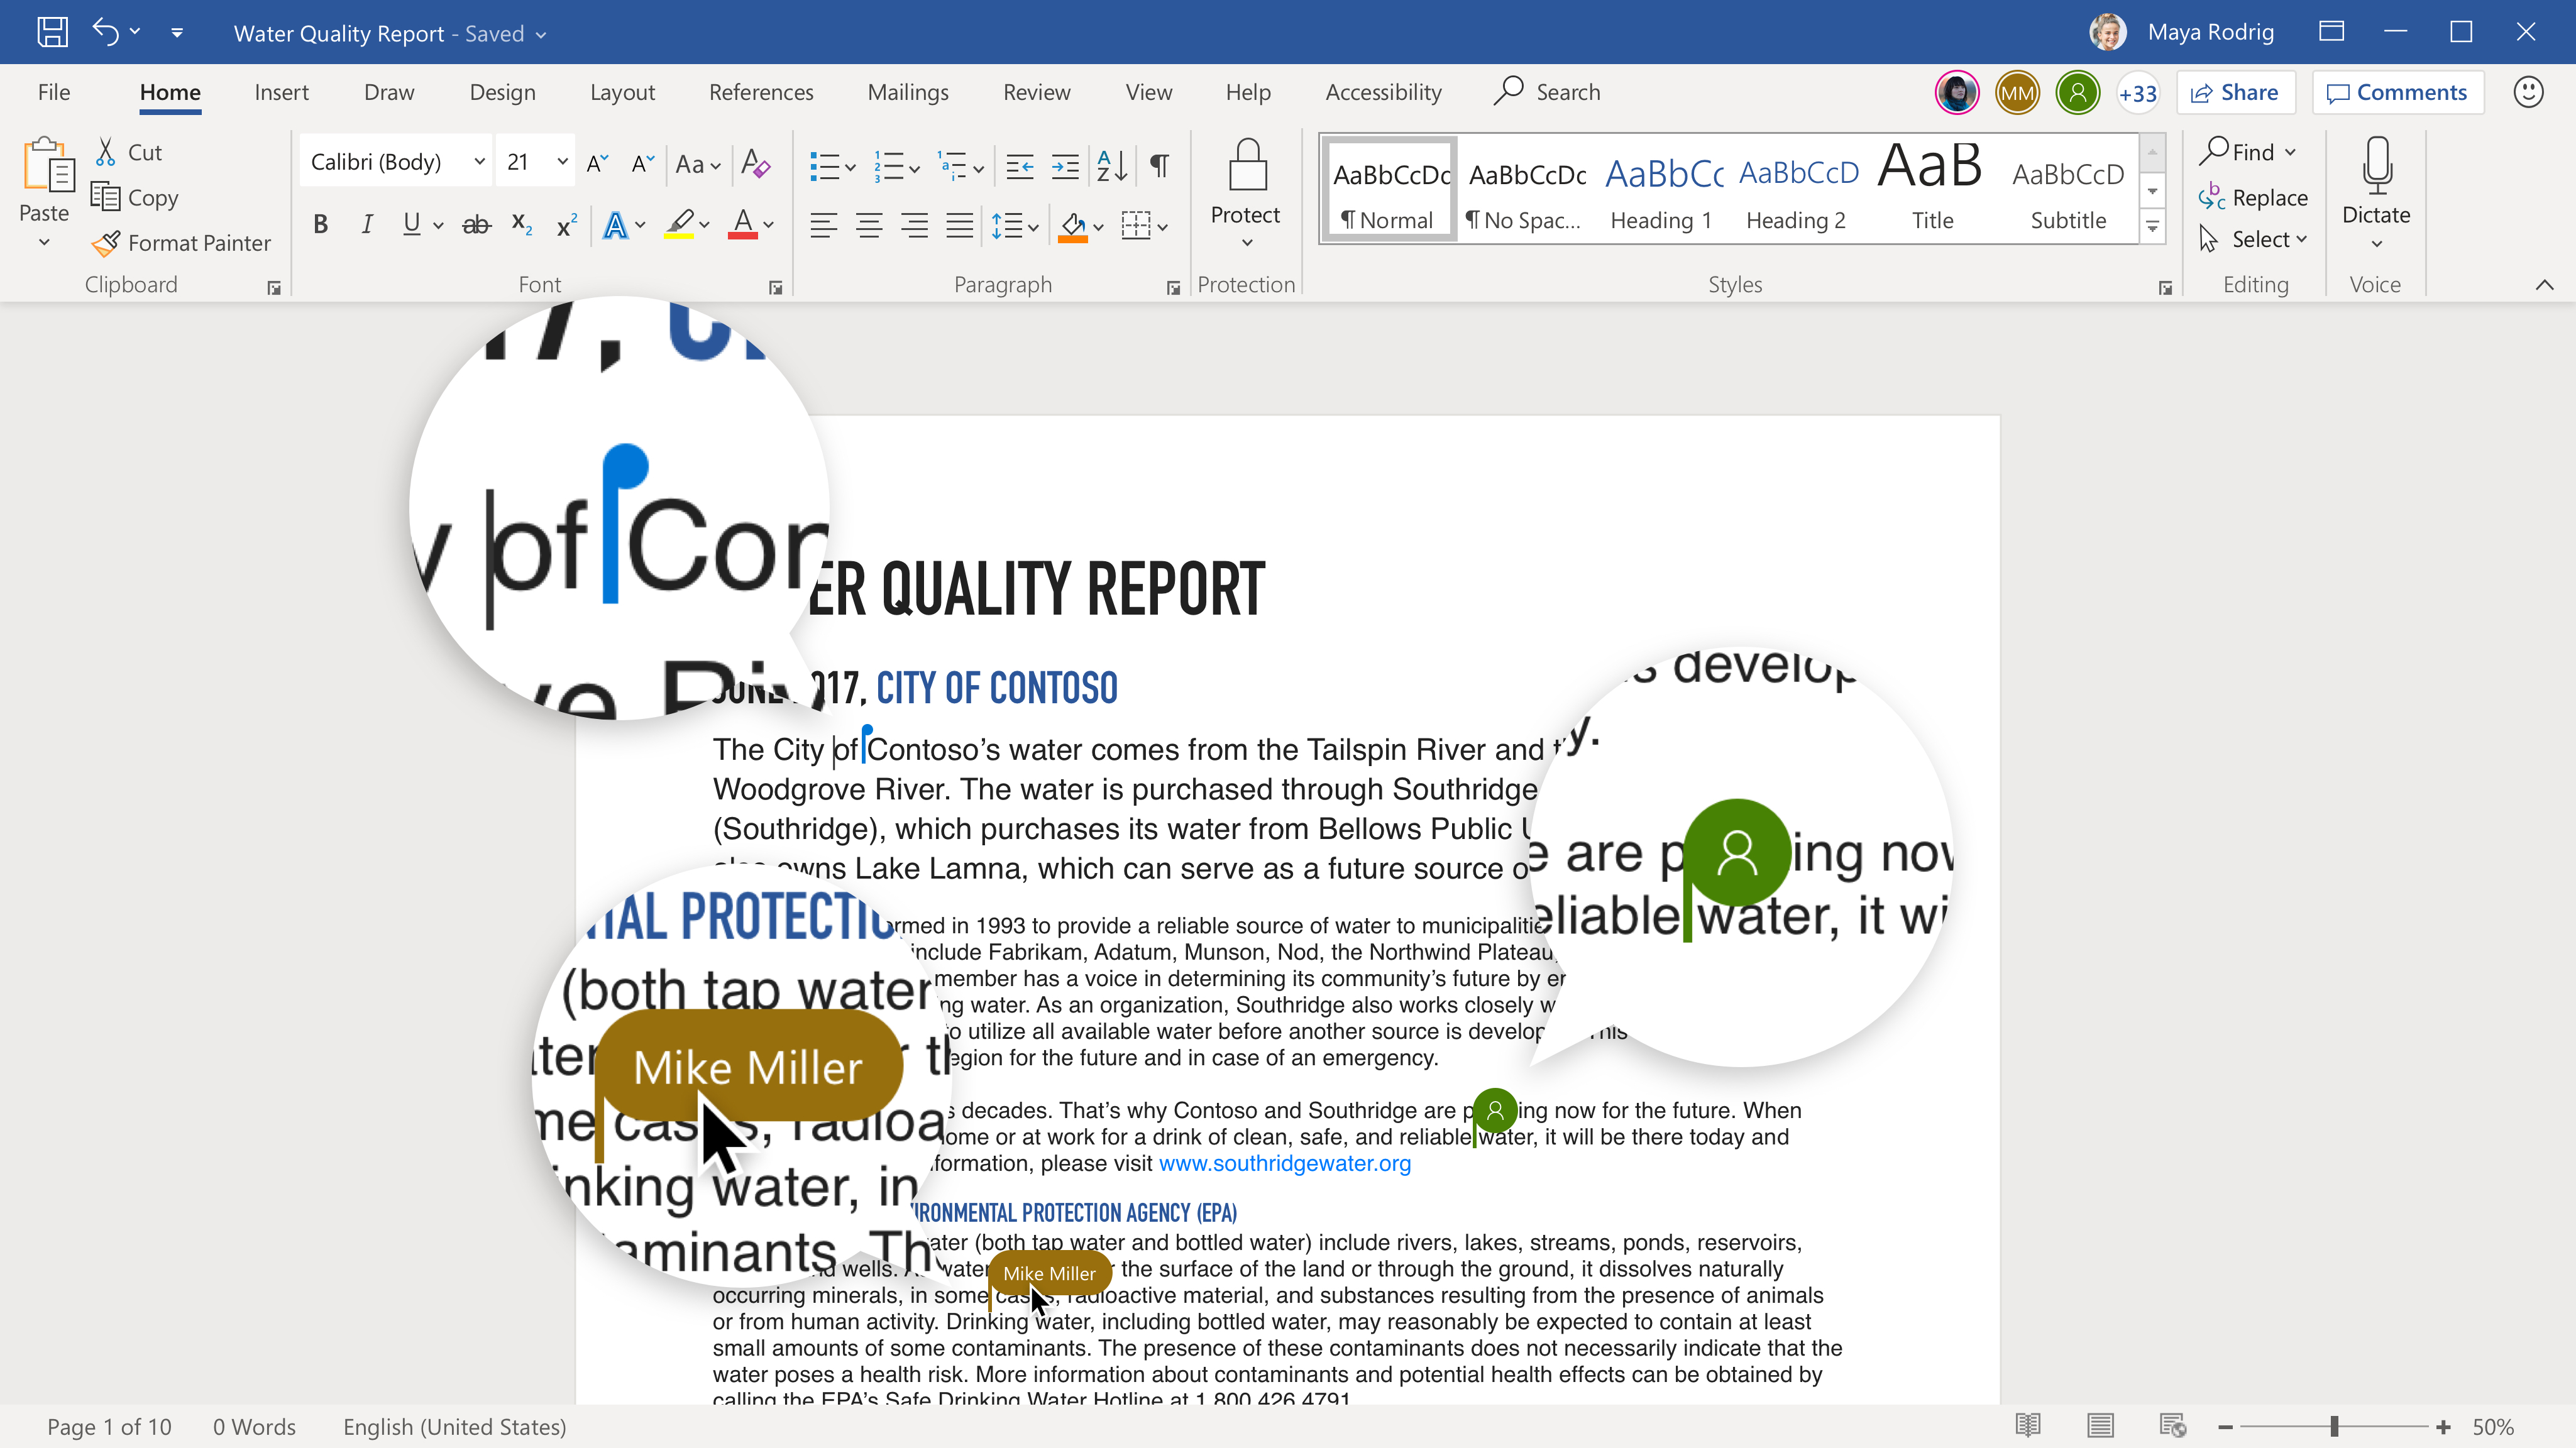Switch to the Review tab

click(x=1036, y=92)
